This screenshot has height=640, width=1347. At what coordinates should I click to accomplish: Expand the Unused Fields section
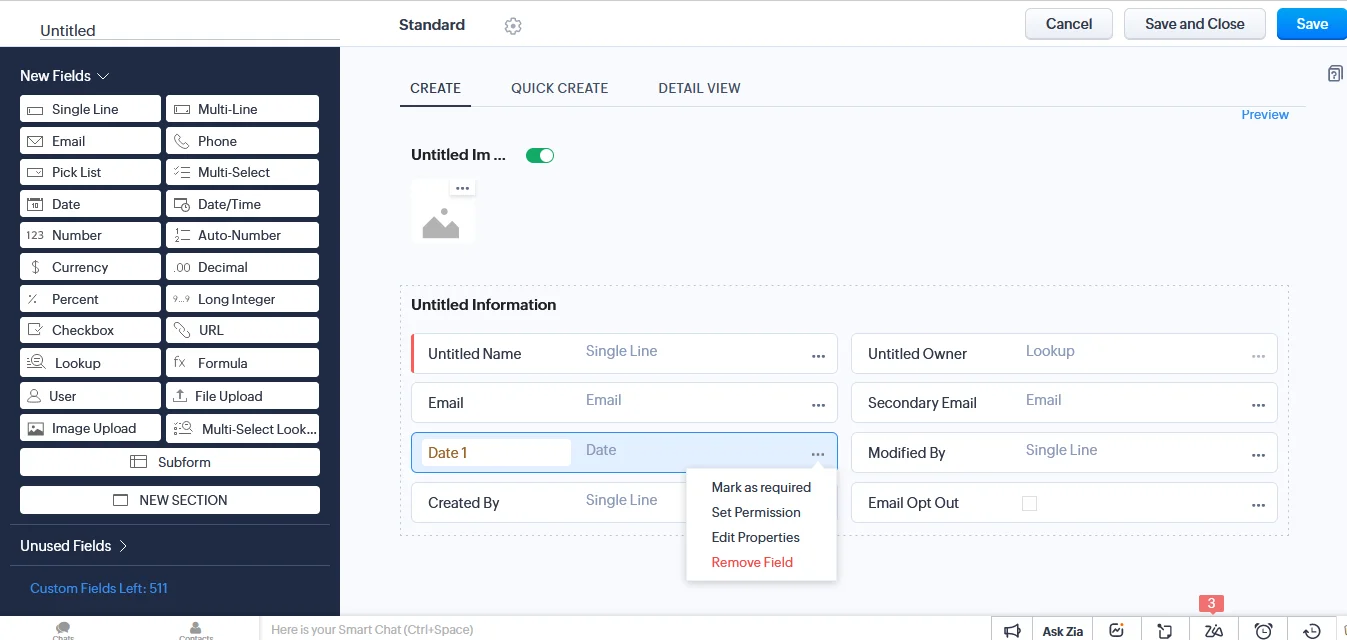tap(124, 546)
